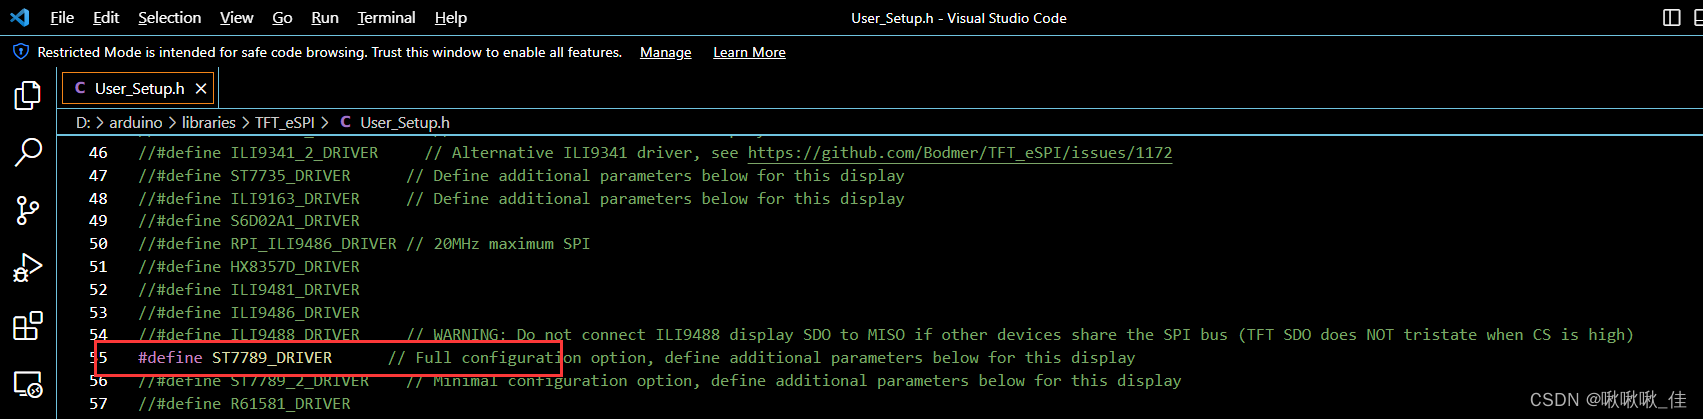Open the Explorer view in activity bar
The height and width of the screenshot is (419, 1703).
pyautogui.click(x=28, y=96)
